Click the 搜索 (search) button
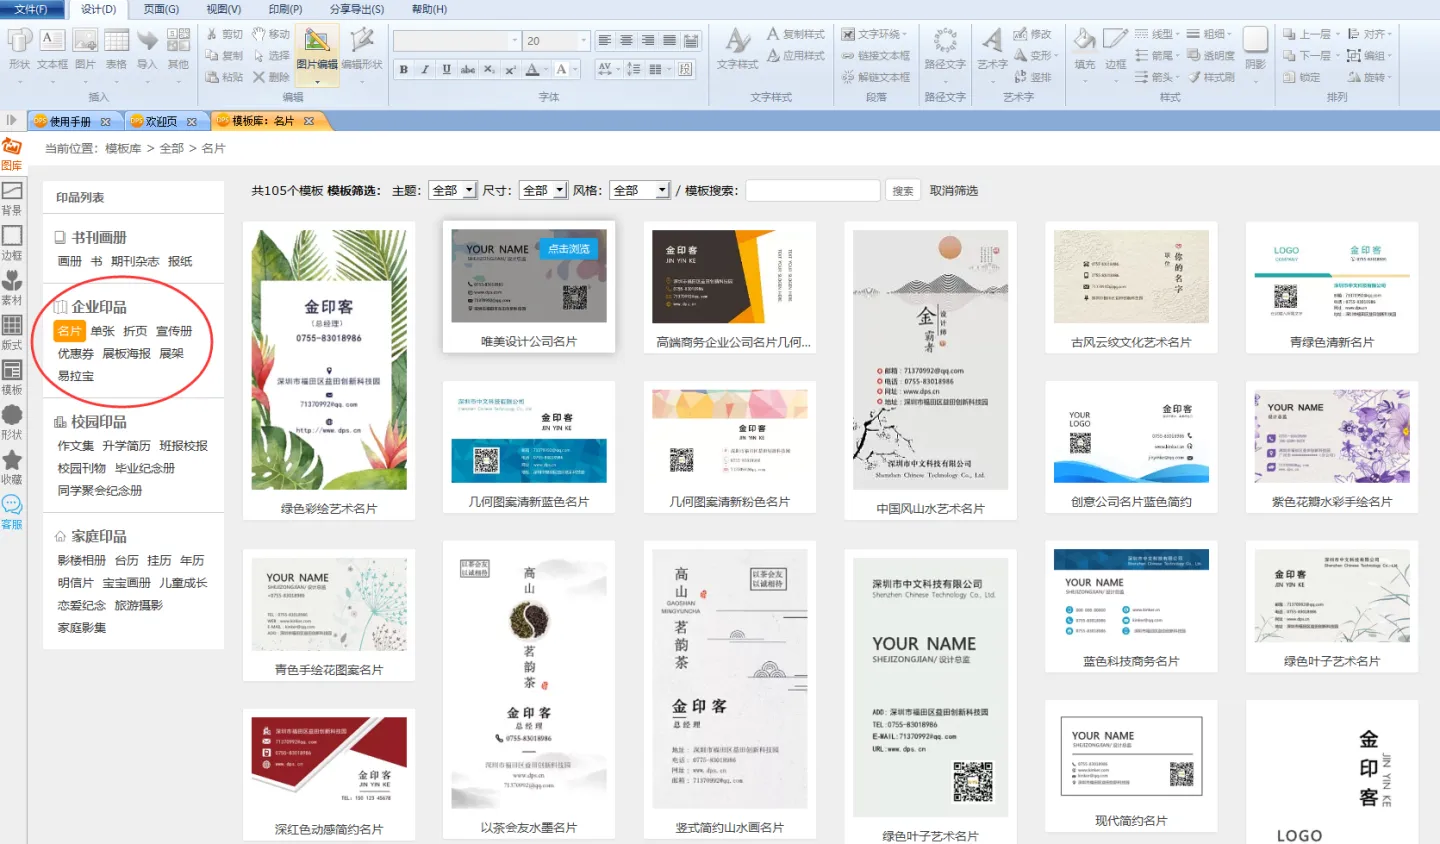The width and height of the screenshot is (1440, 844). click(x=903, y=191)
